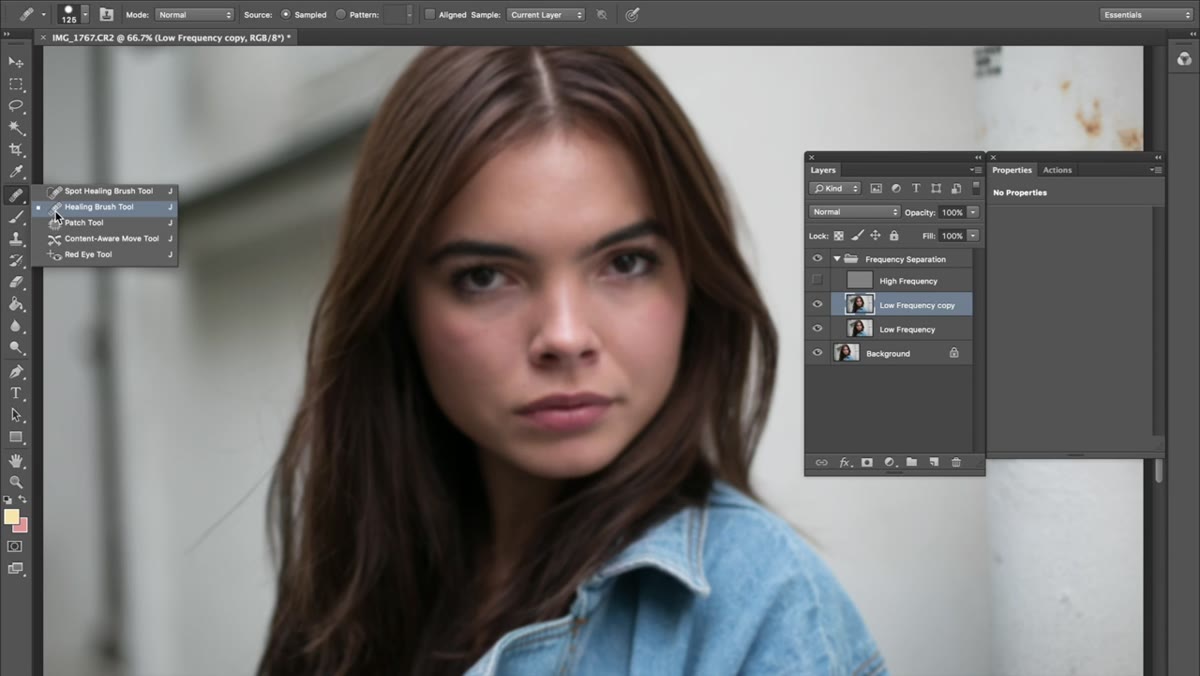Viewport: 1200px width, 676px height.
Task: Hide the Frequency Separation group
Action: coord(817,258)
